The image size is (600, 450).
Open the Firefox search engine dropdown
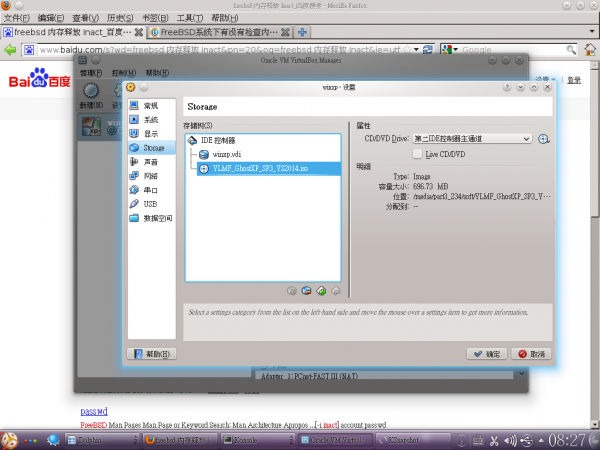(x=450, y=49)
